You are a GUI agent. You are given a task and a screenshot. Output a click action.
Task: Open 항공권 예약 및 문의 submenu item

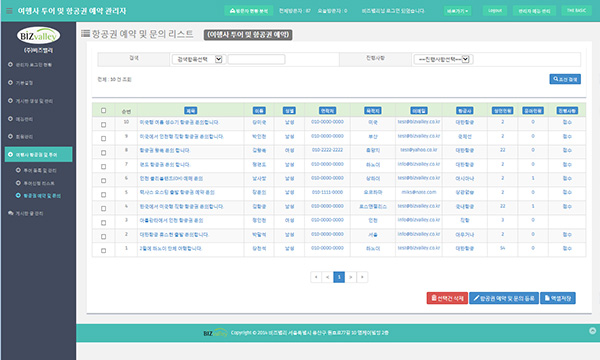coord(42,195)
